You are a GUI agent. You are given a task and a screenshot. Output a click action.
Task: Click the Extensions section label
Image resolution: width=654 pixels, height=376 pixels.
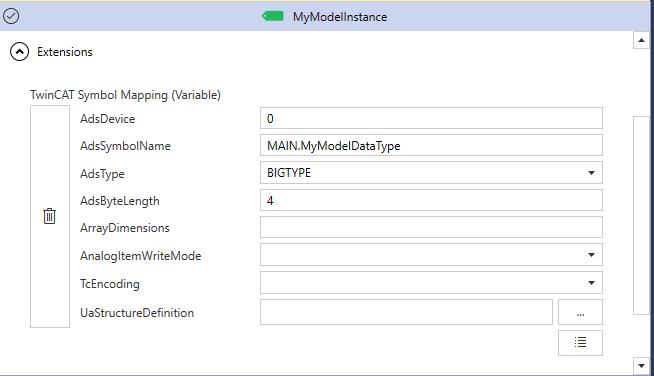click(x=65, y=52)
